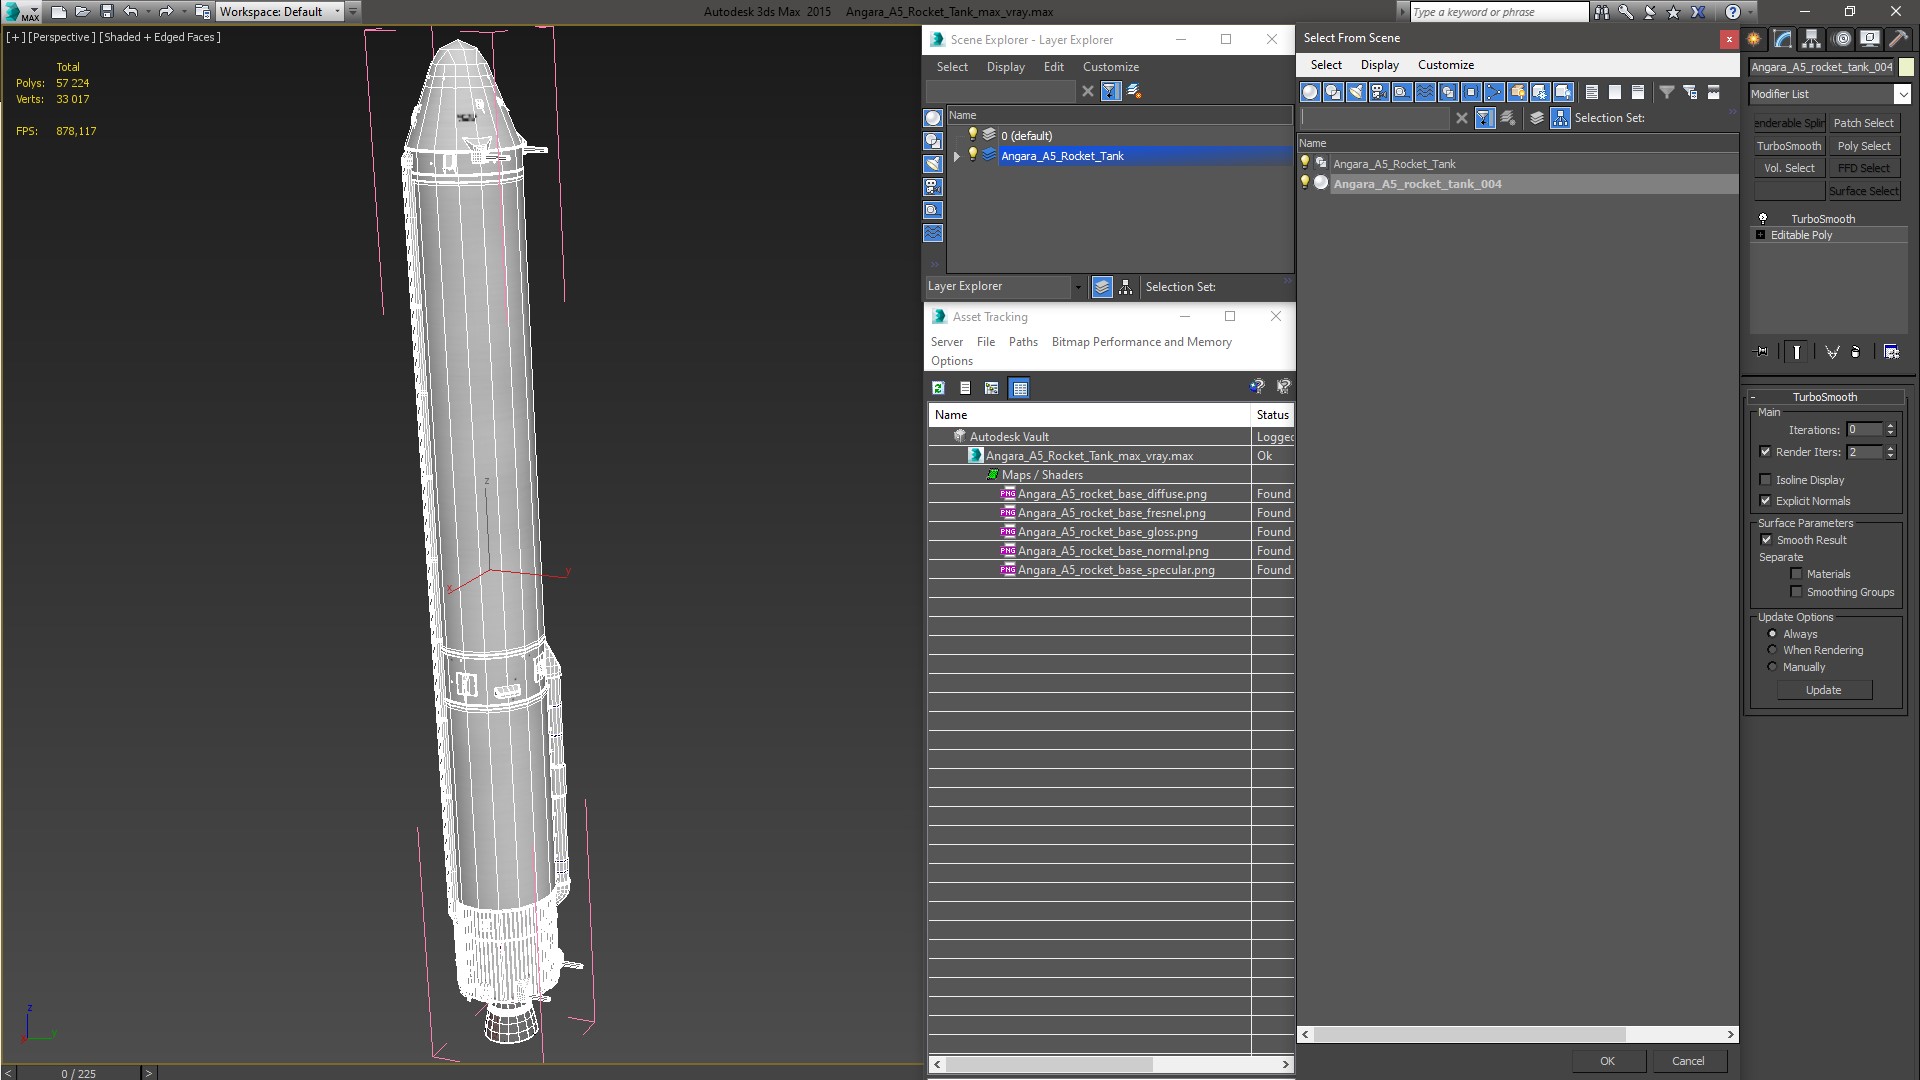1920x1080 pixels.
Task: Toggle display bone objects filter in Select From Scene
Action: click(1494, 92)
